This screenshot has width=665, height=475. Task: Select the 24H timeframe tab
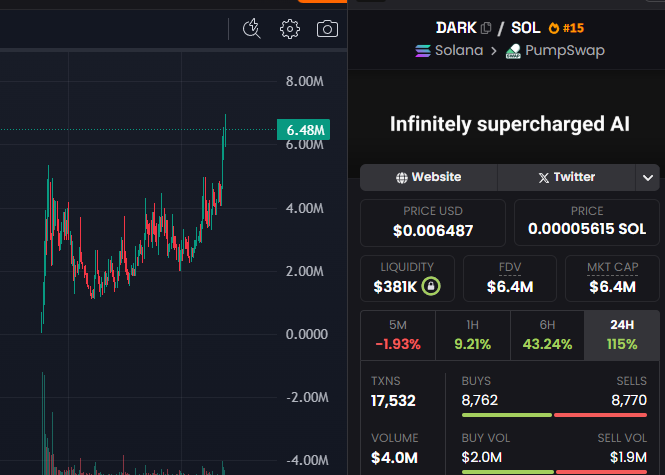pos(622,335)
